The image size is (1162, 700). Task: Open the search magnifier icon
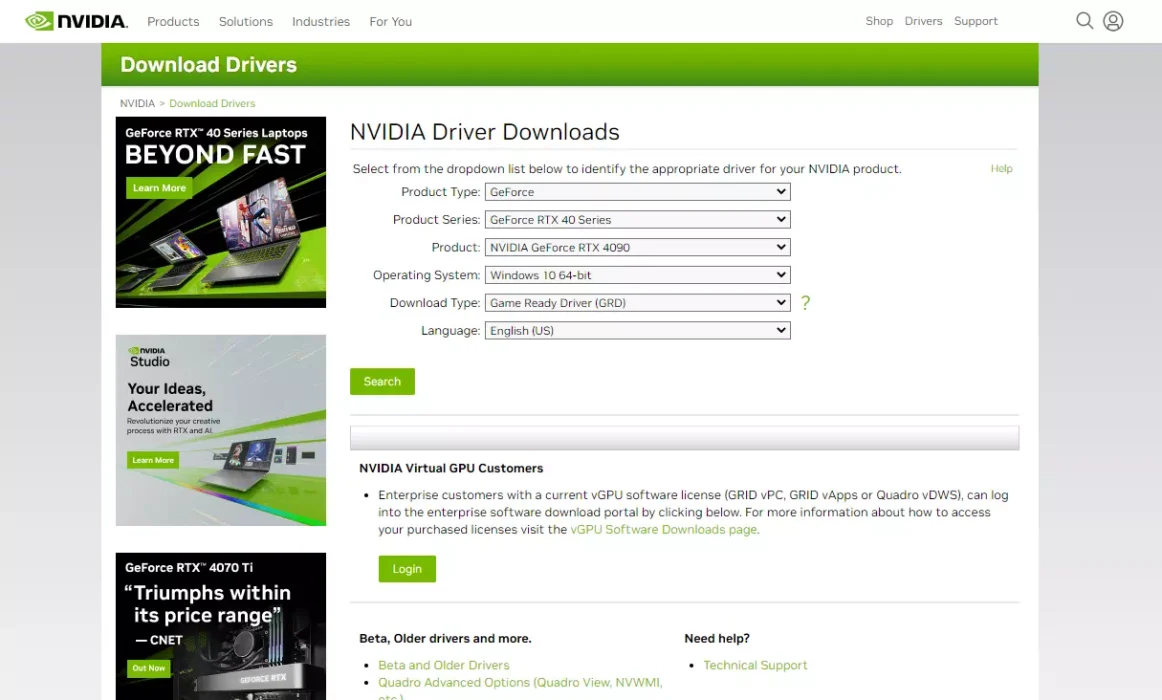(x=1084, y=21)
